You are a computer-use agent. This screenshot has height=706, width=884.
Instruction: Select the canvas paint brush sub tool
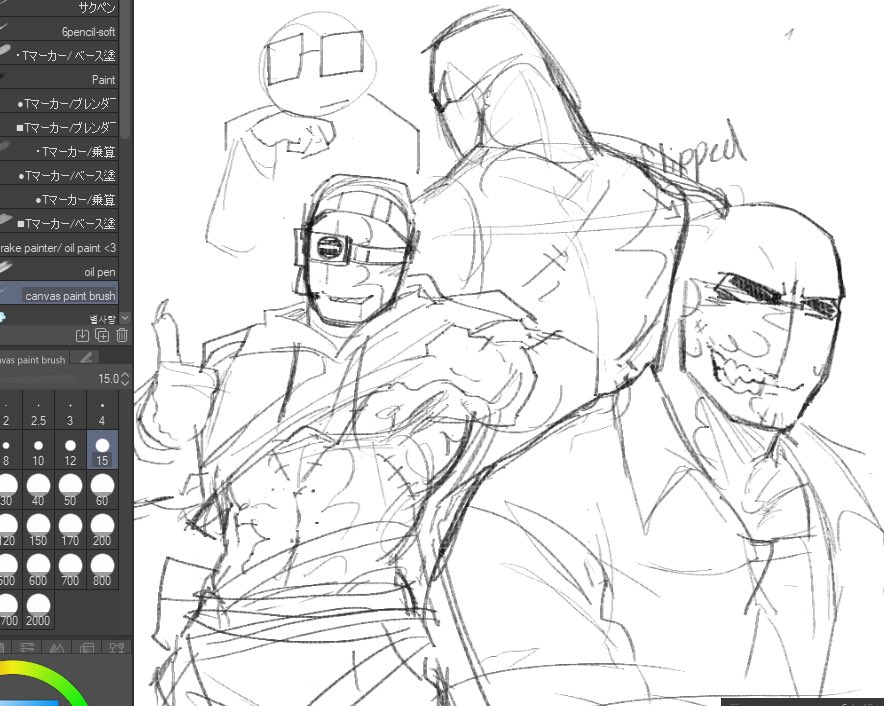pyautogui.click(x=59, y=295)
